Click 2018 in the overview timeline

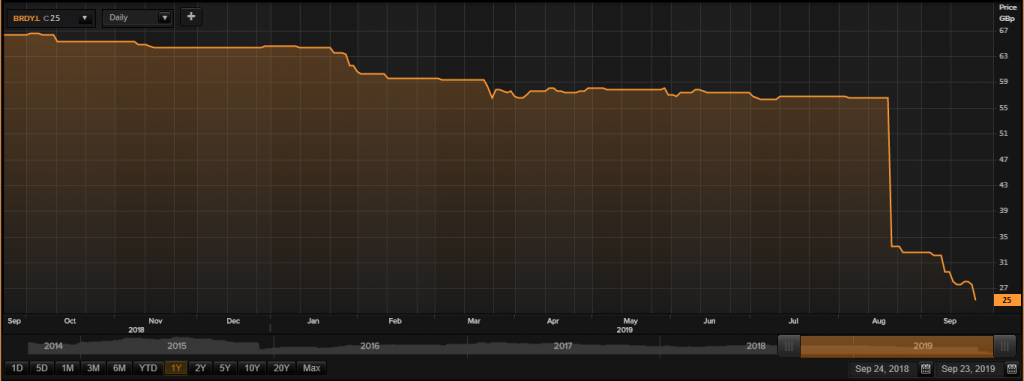click(x=756, y=346)
